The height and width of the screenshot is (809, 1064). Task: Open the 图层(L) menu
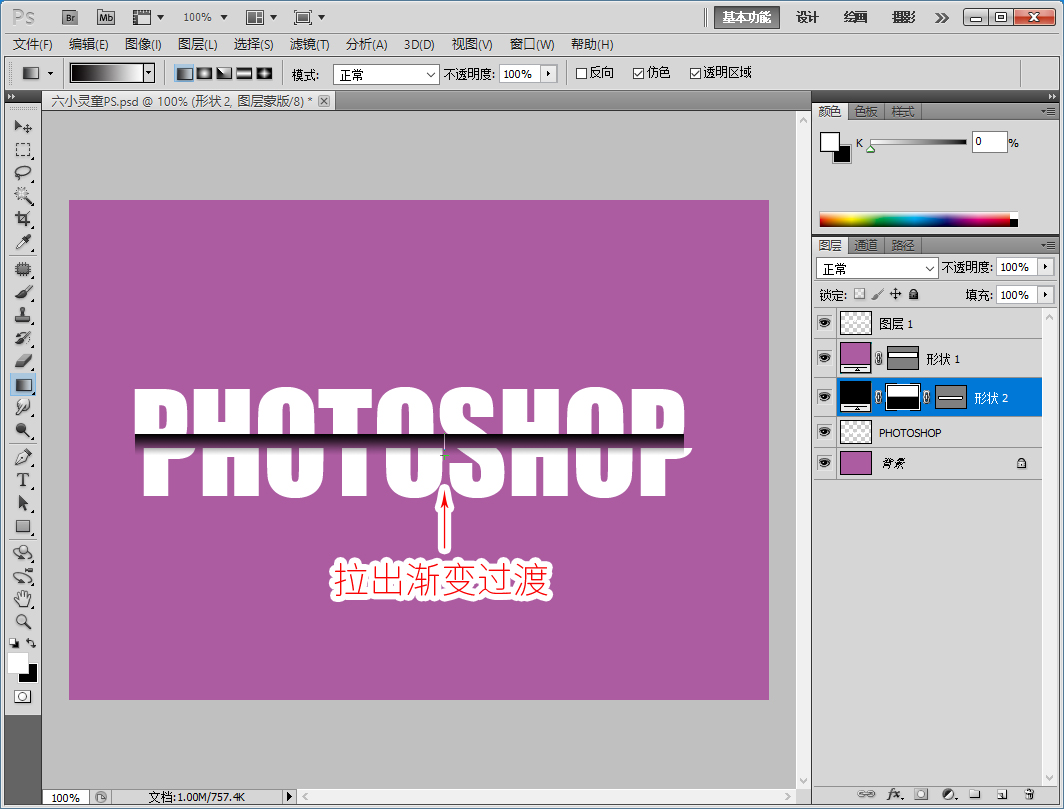tap(197, 45)
